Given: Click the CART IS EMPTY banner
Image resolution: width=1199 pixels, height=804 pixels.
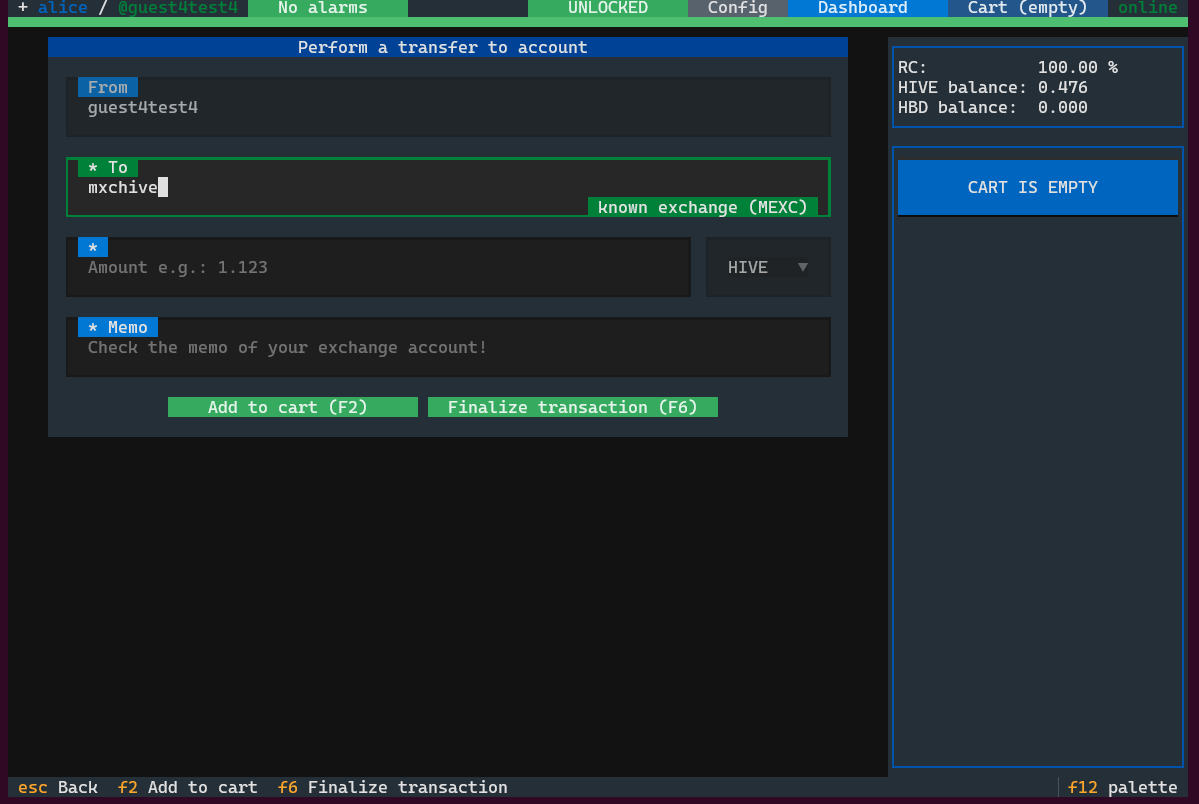Looking at the screenshot, I should click(1038, 187).
